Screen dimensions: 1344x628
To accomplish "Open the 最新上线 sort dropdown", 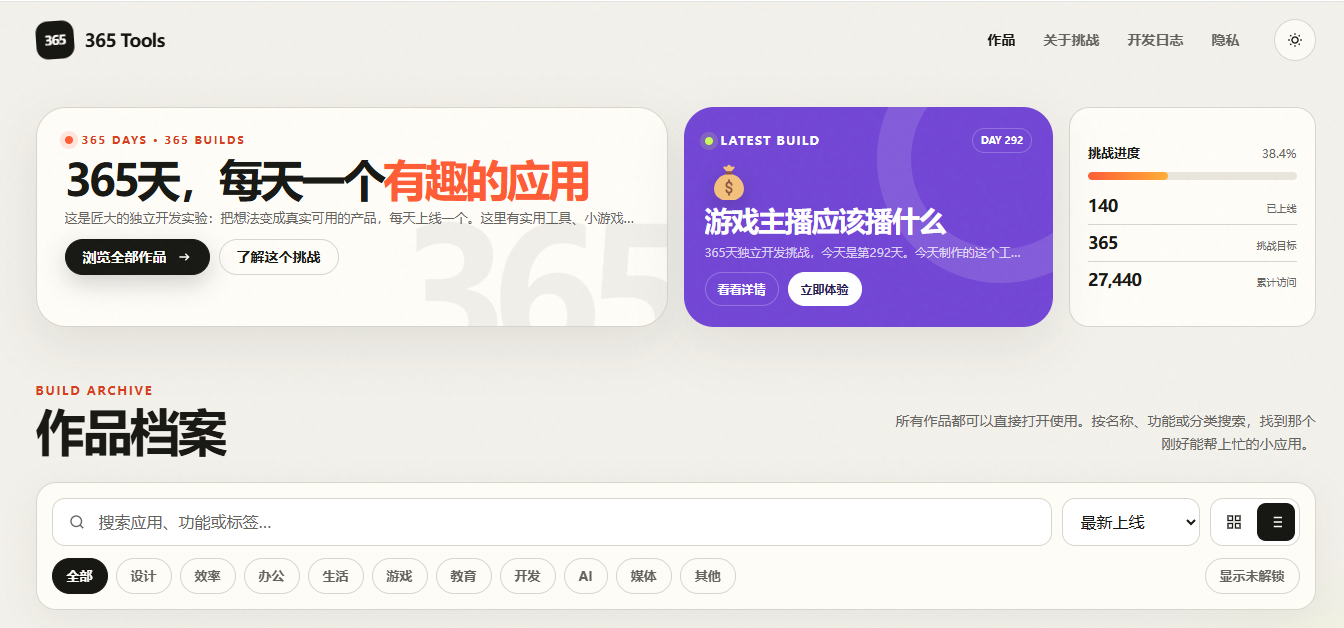I will 1131,522.
